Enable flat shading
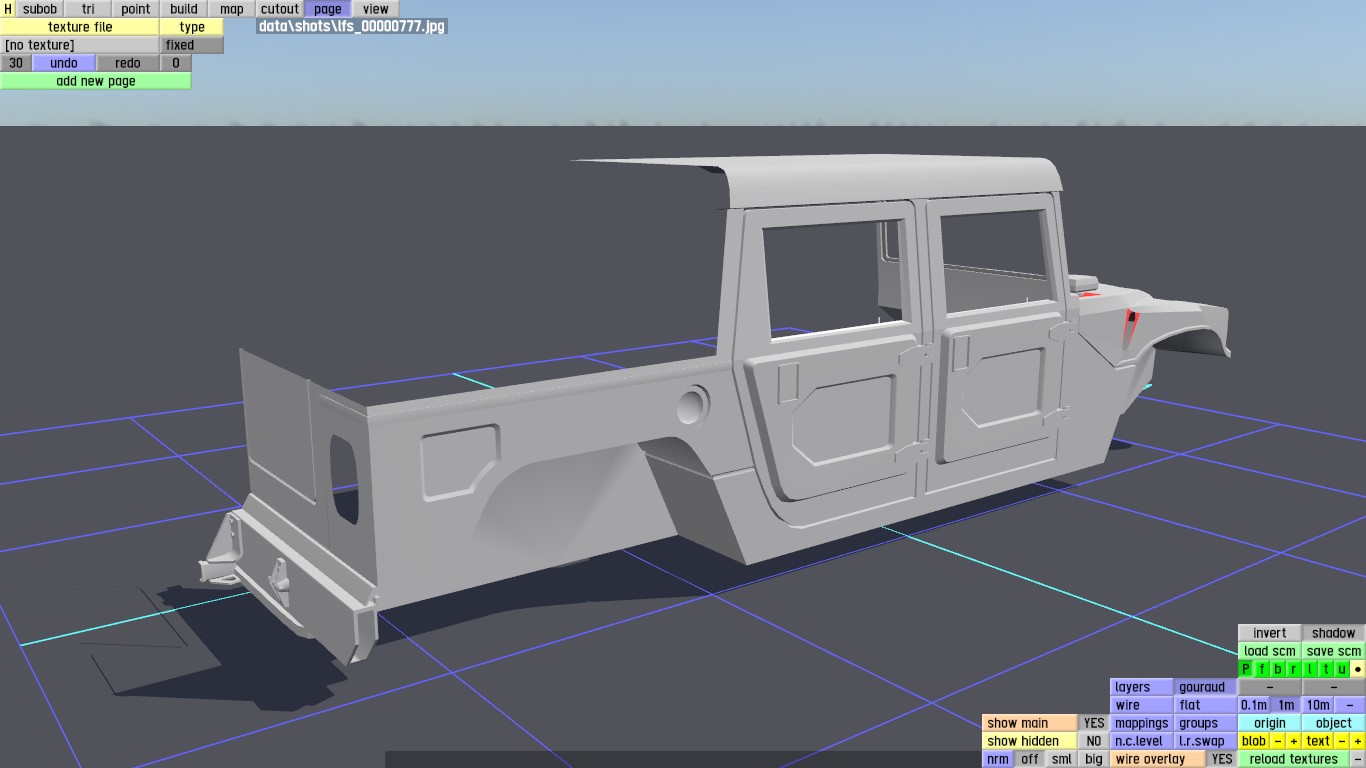1366x768 pixels. (x=1206, y=705)
